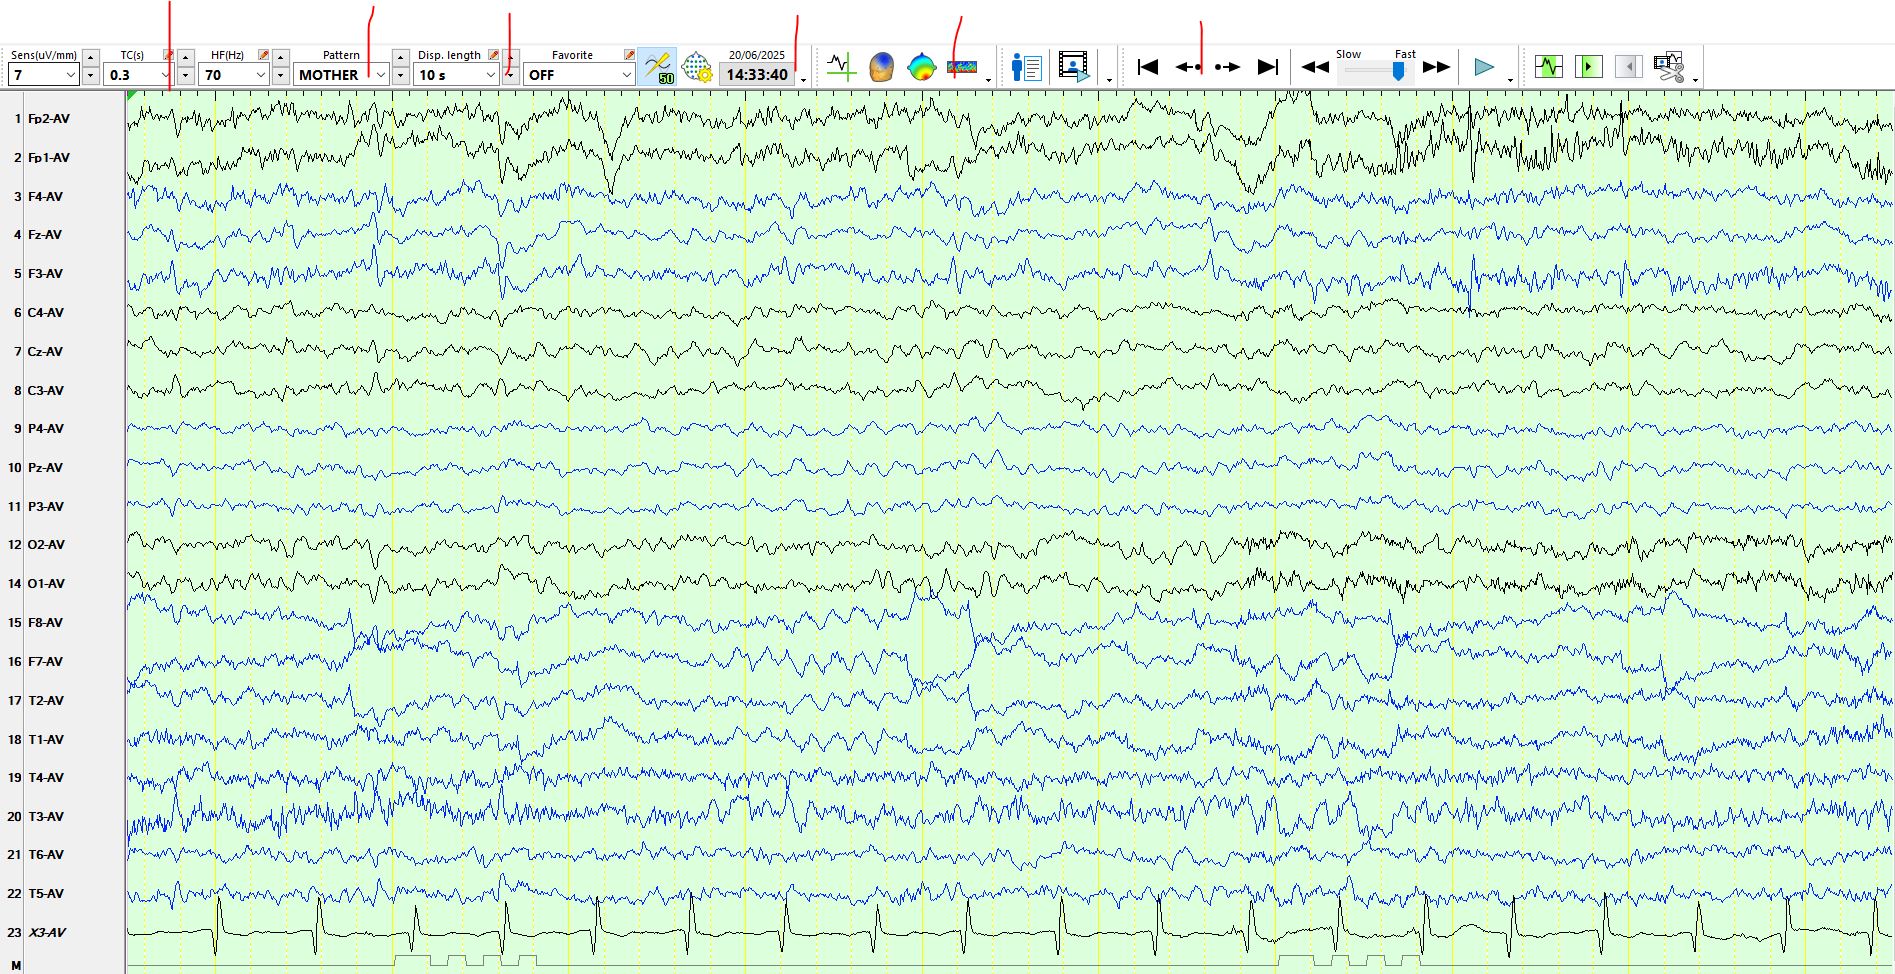The width and height of the screenshot is (1895, 974).
Task: Advance one page of EEG
Action: (x=1227, y=67)
